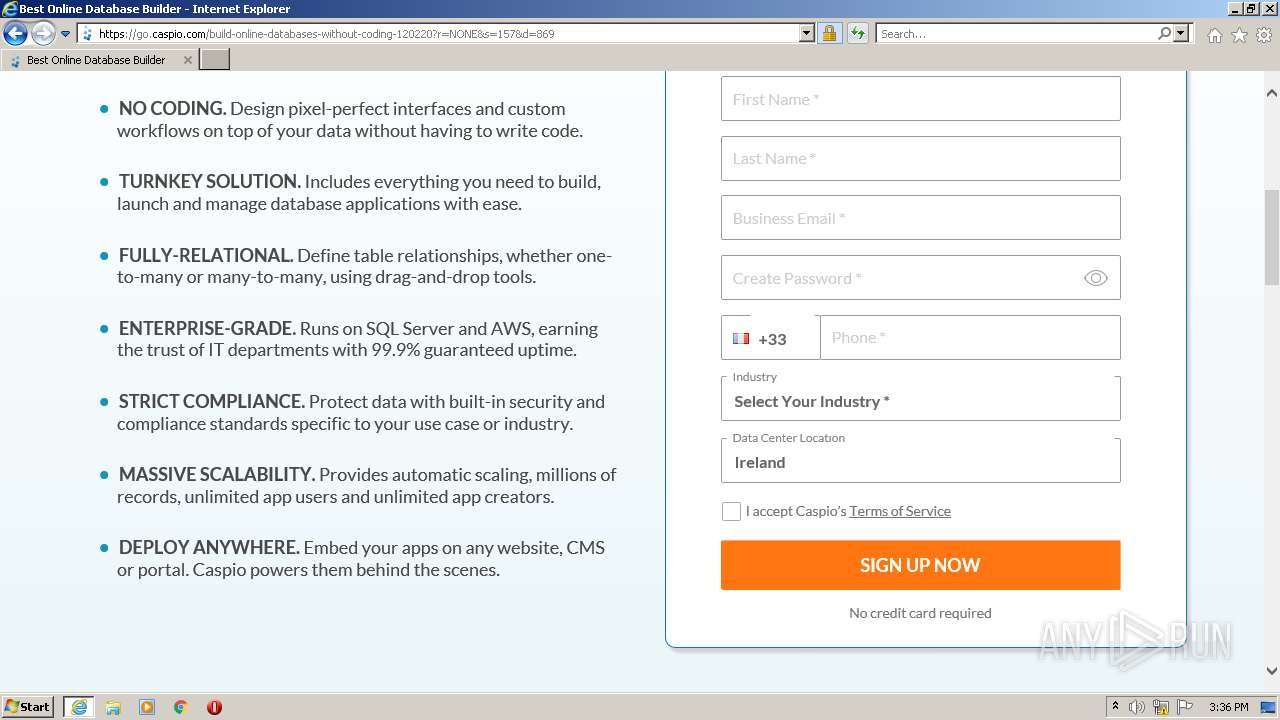The width and height of the screenshot is (1280, 720).
Task: Open the network connection tray icon
Action: point(1161,707)
